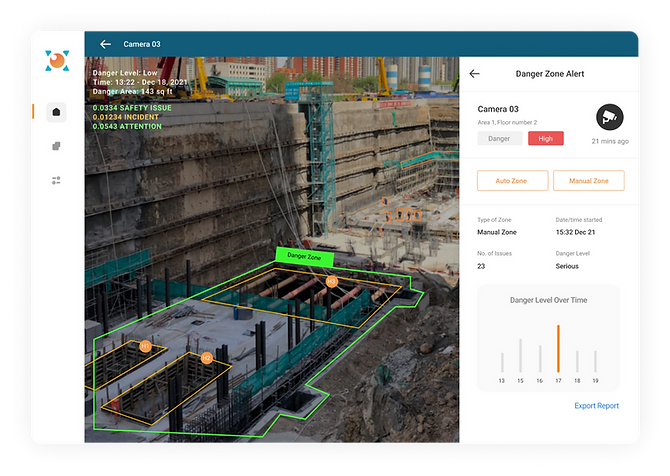Choose the Auto Zone button
Screen dimensions: 670x476
pos(512,181)
